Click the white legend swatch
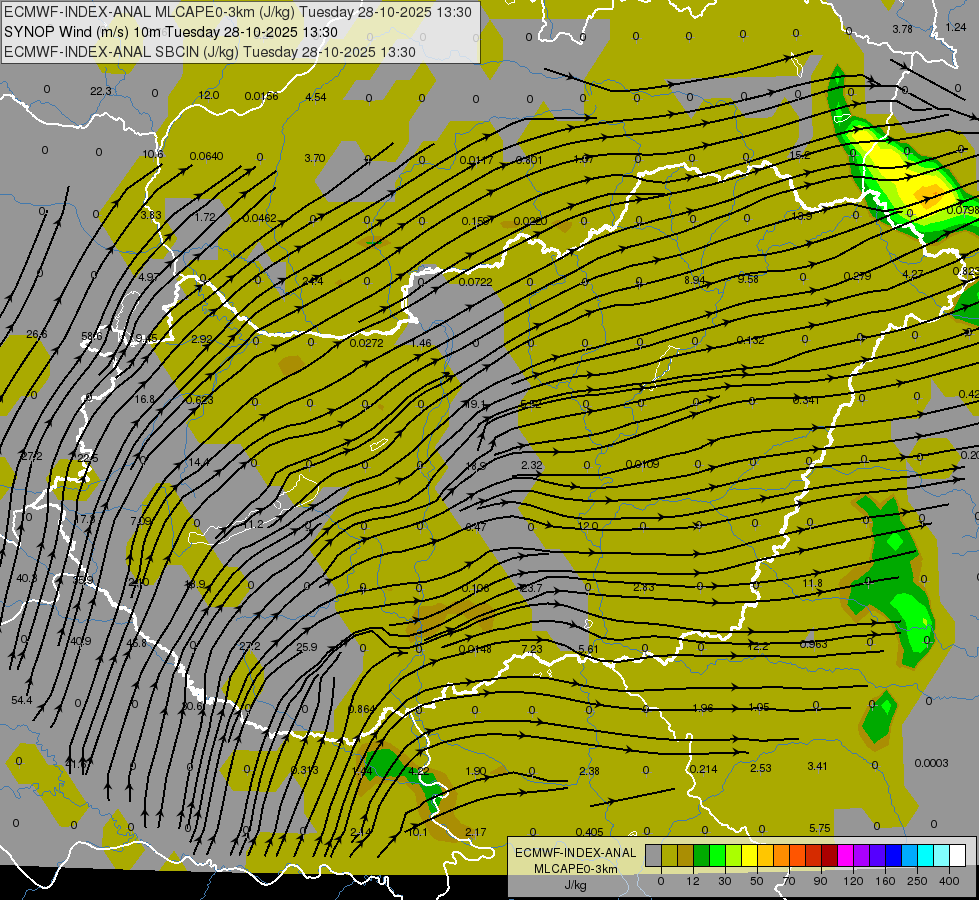 point(957,855)
